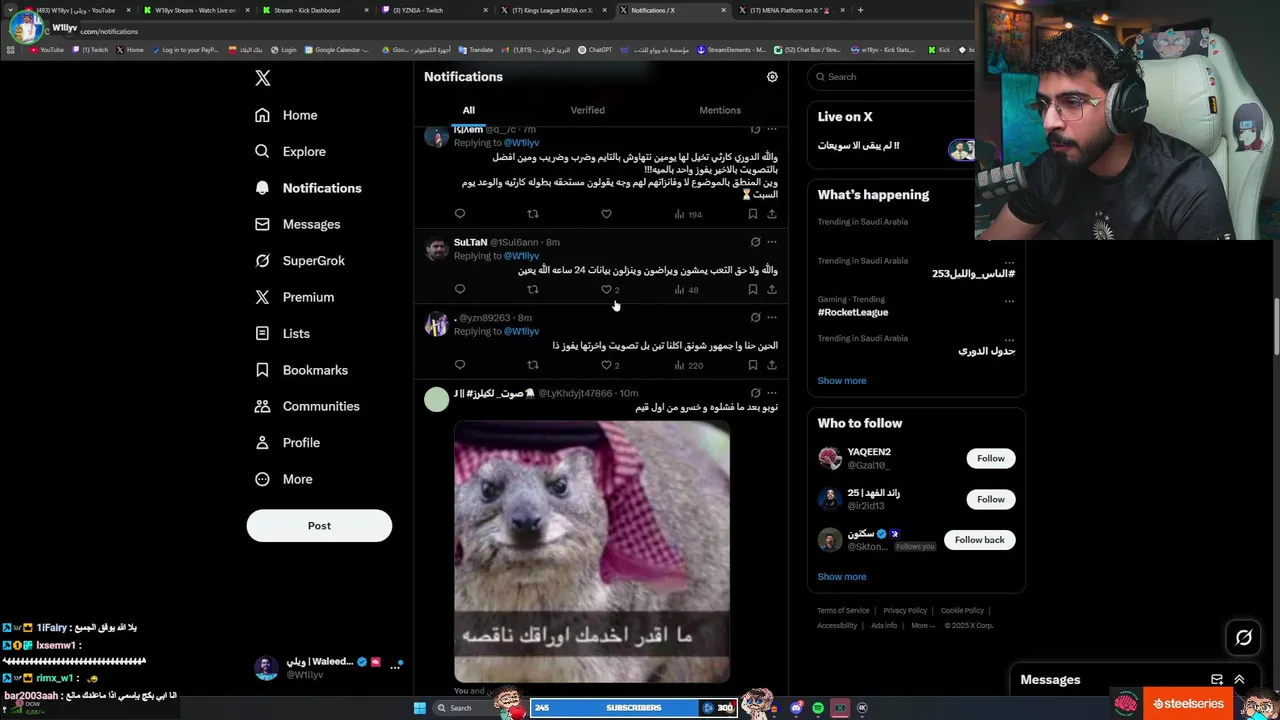Image resolution: width=1280 pixels, height=720 pixels.
Task: Like SuLTaN's tweet
Action: click(x=606, y=289)
